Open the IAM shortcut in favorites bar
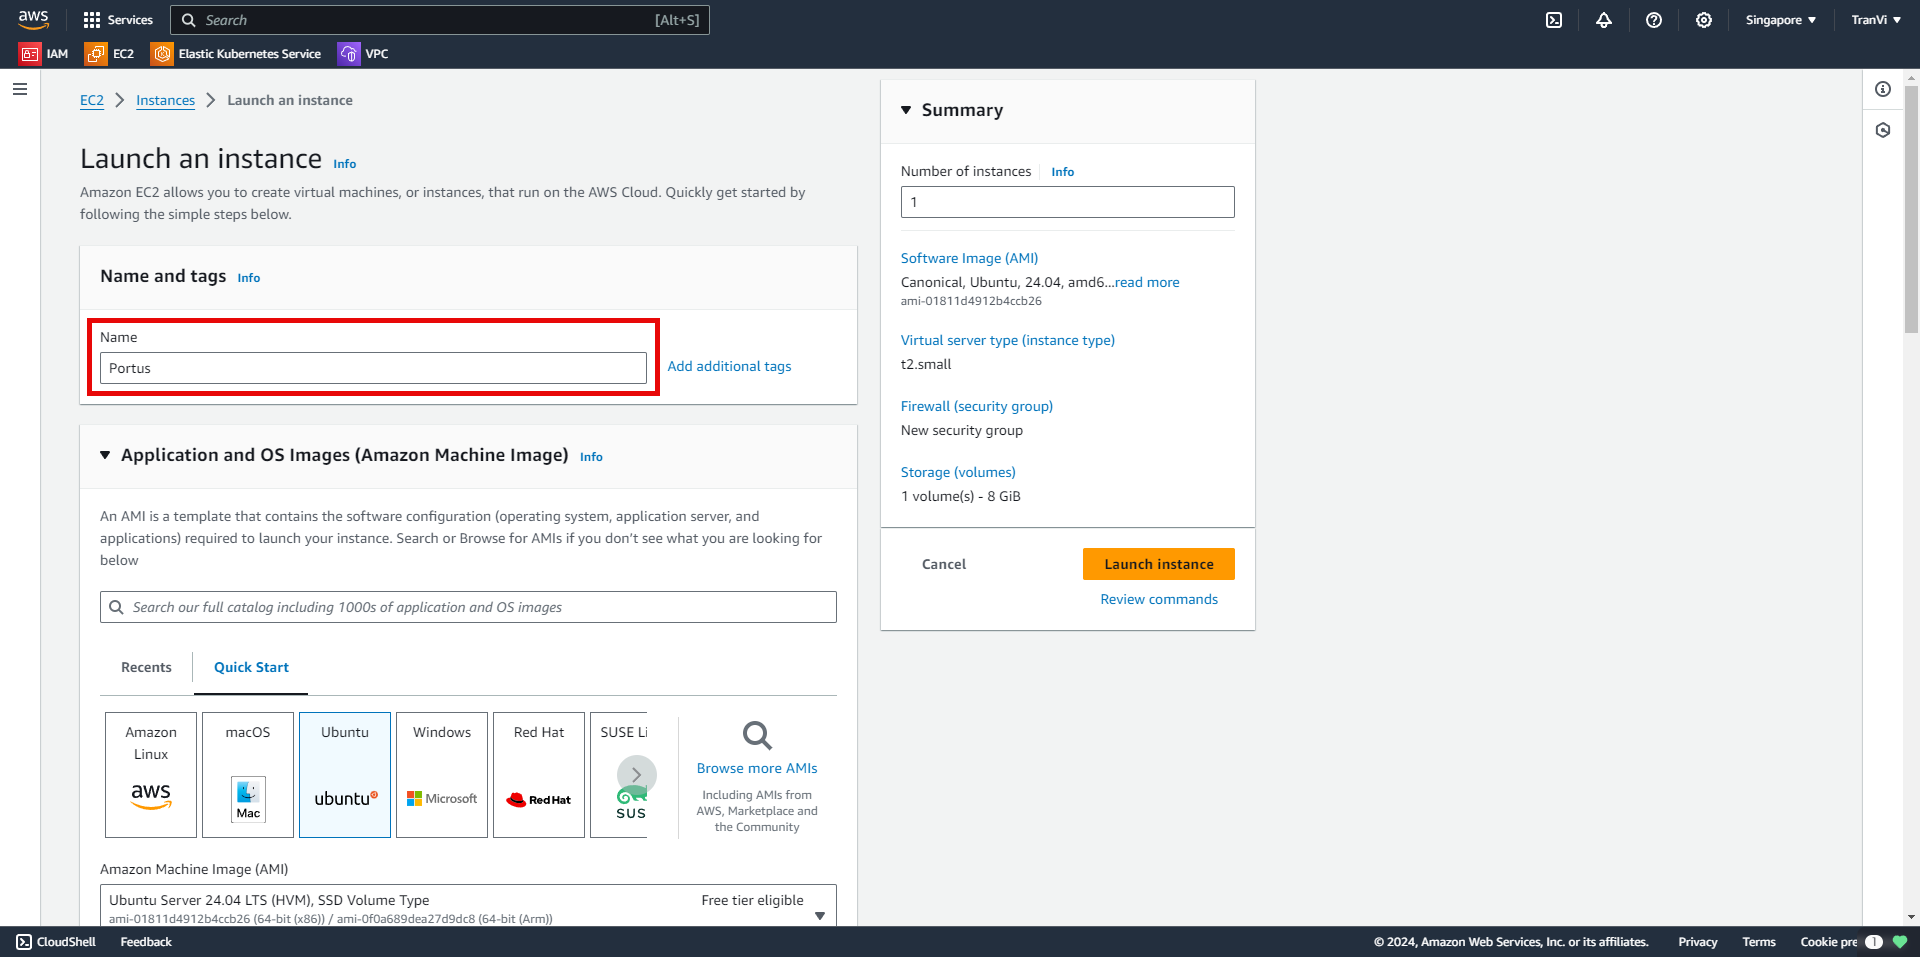Image resolution: width=1920 pixels, height=957 pixels. point(45,54)
